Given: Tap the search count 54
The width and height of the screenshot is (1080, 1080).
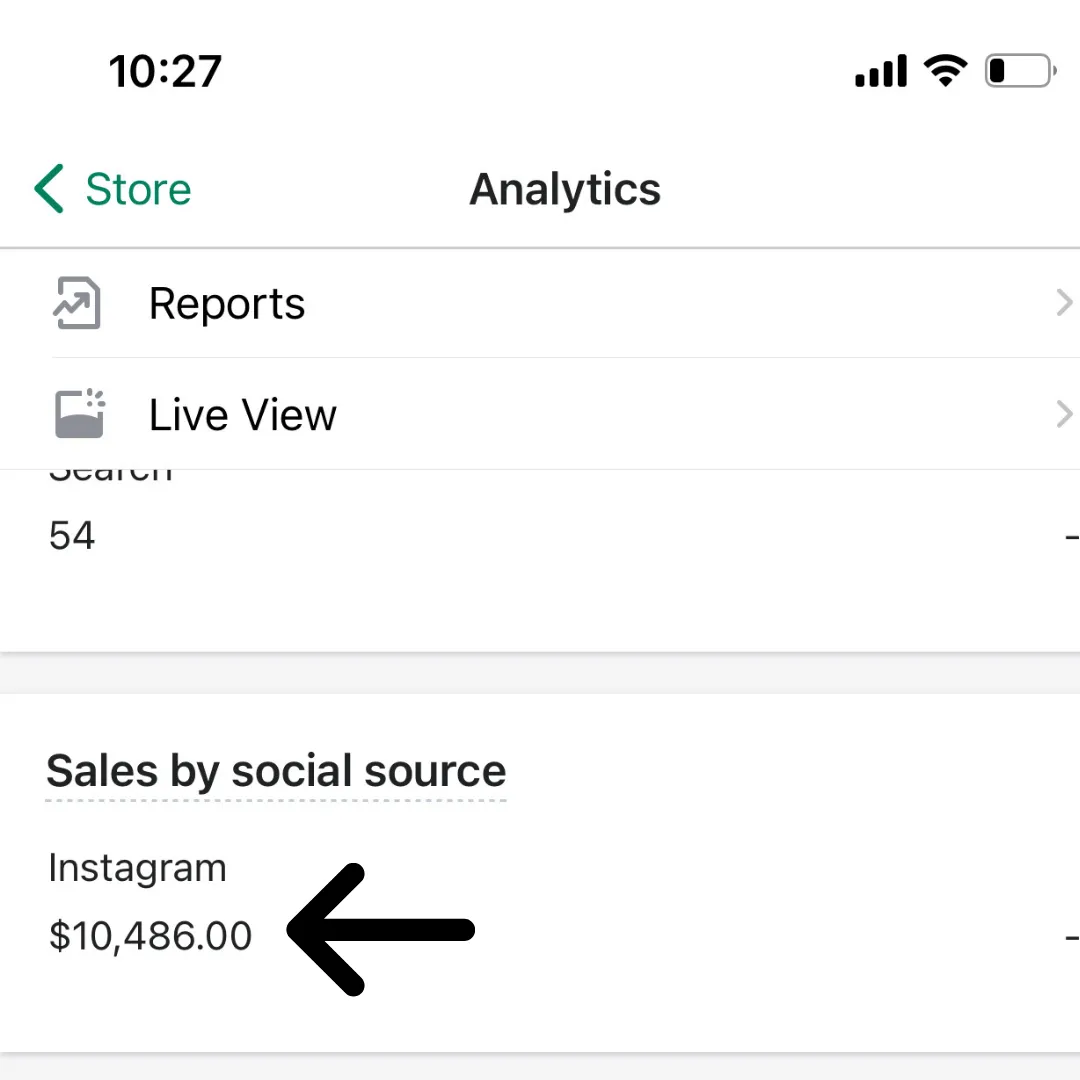Looking at the screenshot, I should 72,536.
